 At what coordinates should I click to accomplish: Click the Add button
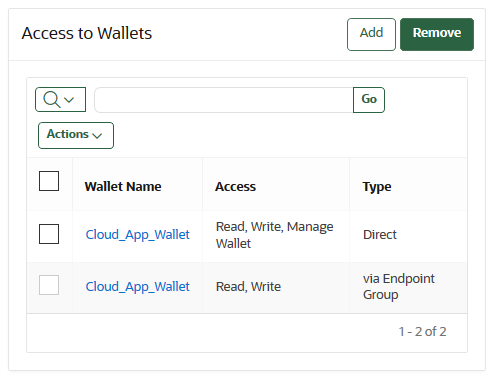[371, 34]
